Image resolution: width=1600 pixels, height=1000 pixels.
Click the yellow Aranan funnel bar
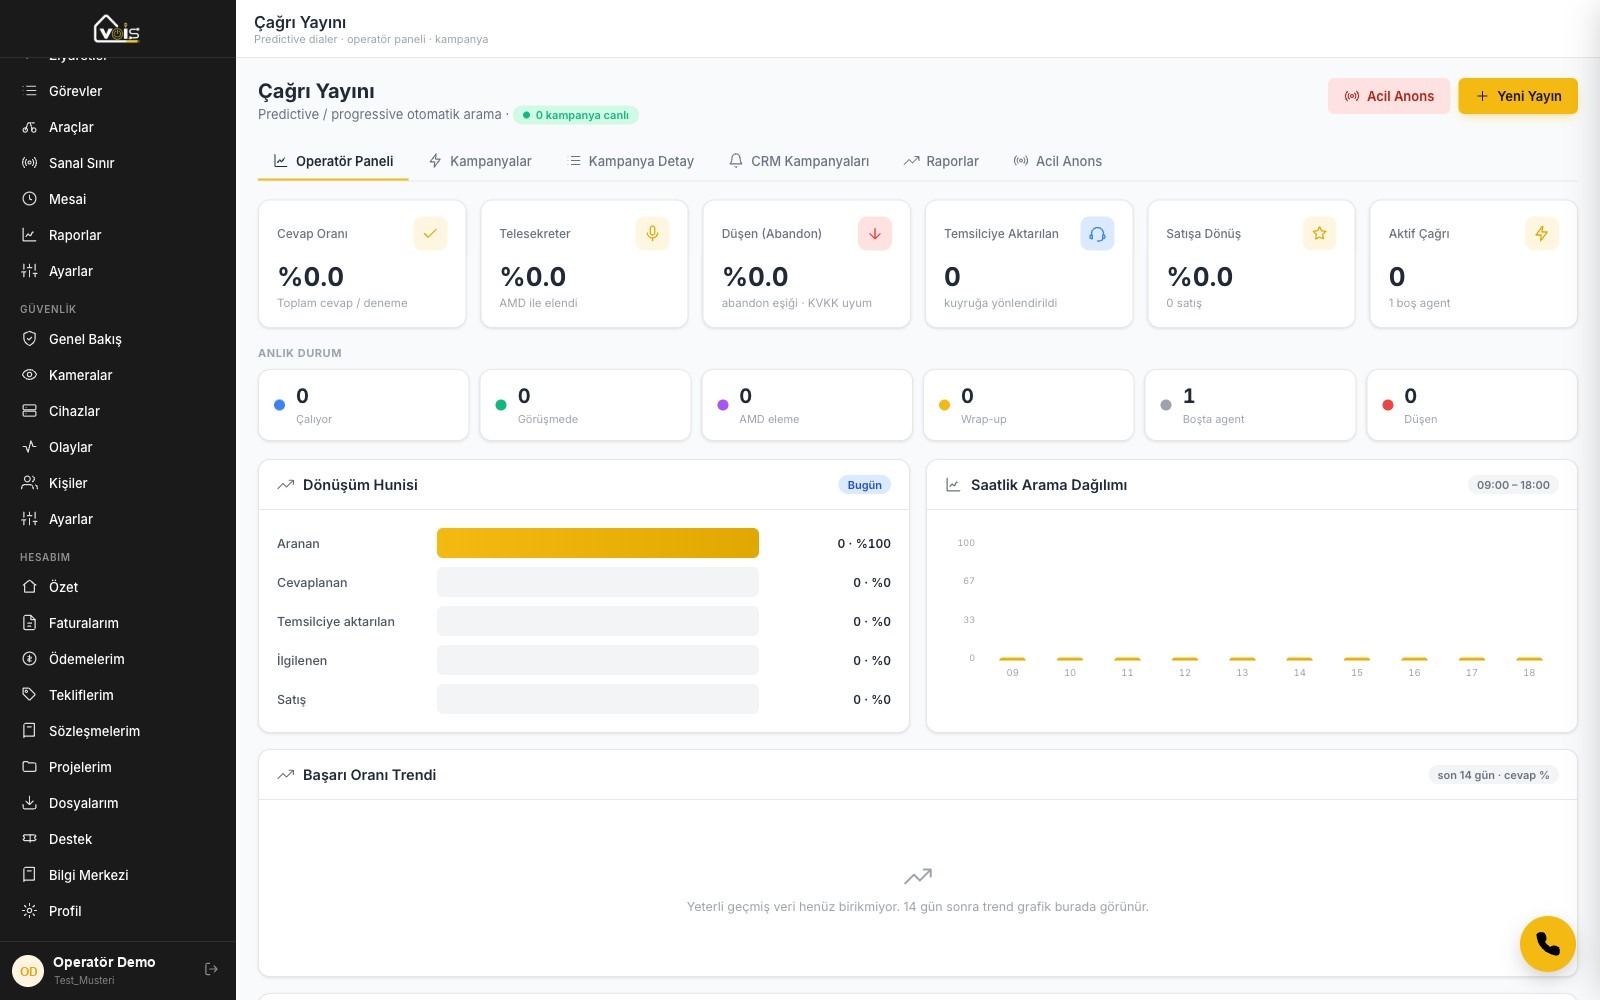598,543
